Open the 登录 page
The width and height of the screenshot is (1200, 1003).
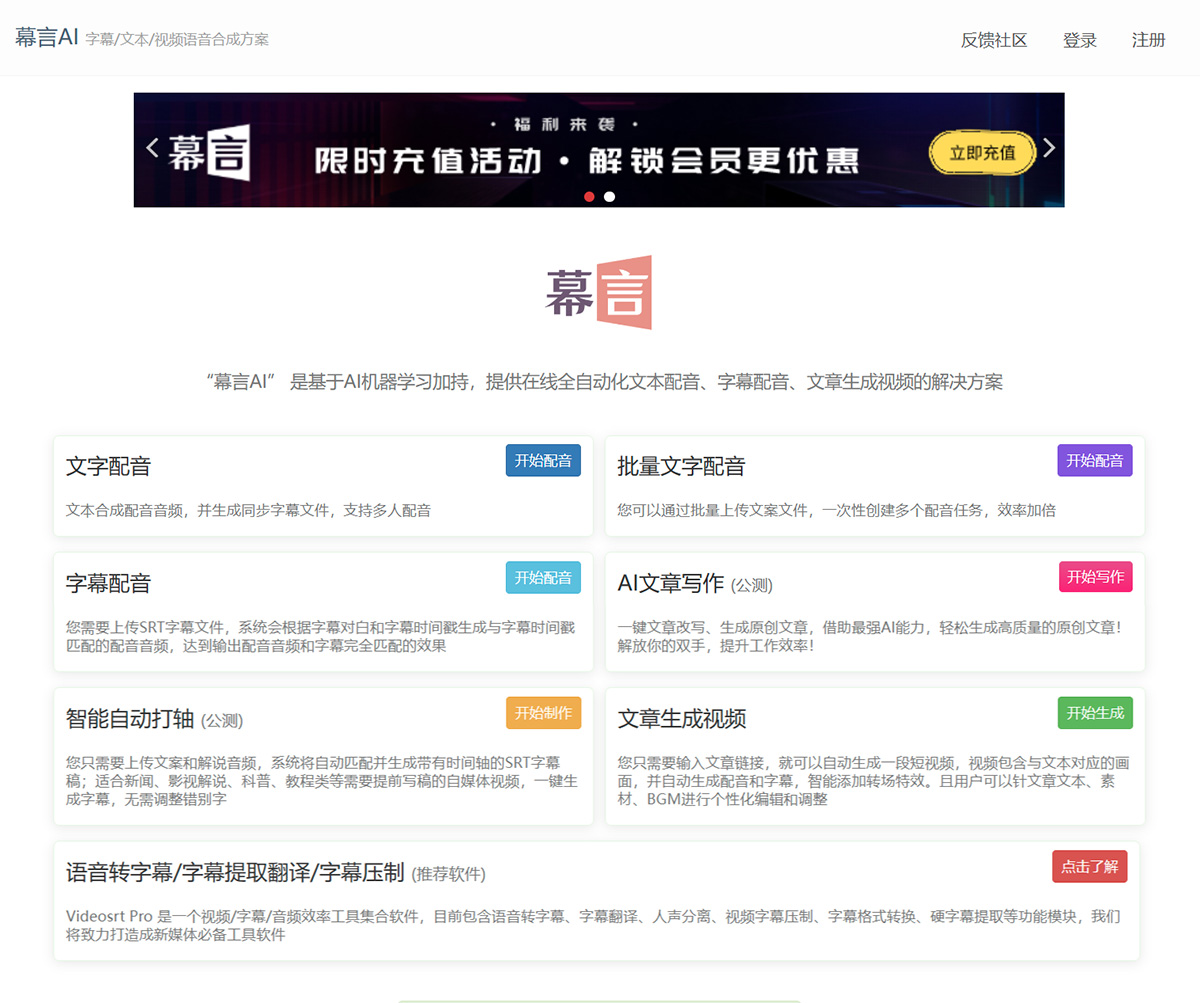click(1080, 40)
